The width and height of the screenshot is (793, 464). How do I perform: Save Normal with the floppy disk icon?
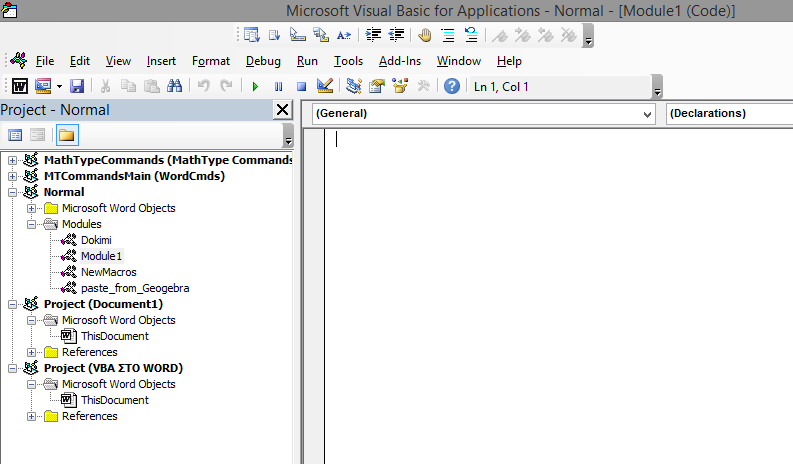77,87
